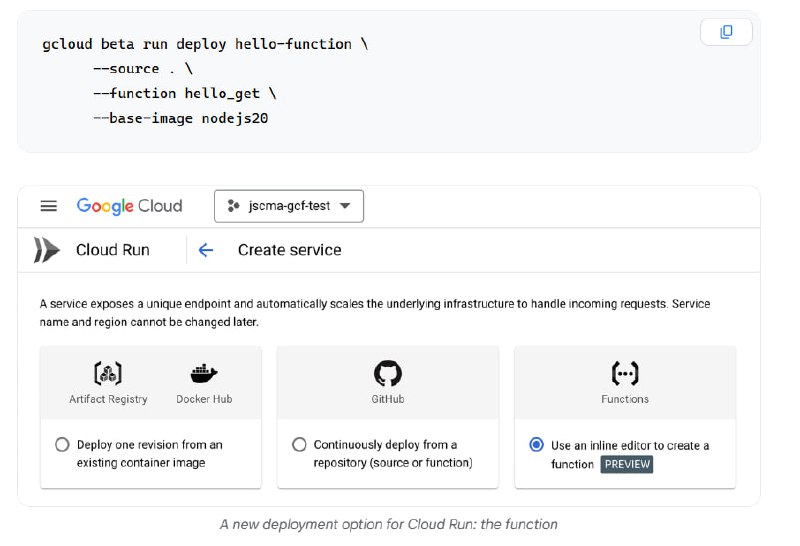
Task: Click the Artifact Registry icon
Action: (108, 373)
